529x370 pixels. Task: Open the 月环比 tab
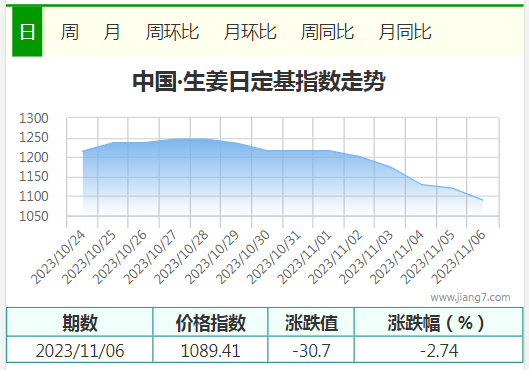pyautogui.click(x=250, y=32)
